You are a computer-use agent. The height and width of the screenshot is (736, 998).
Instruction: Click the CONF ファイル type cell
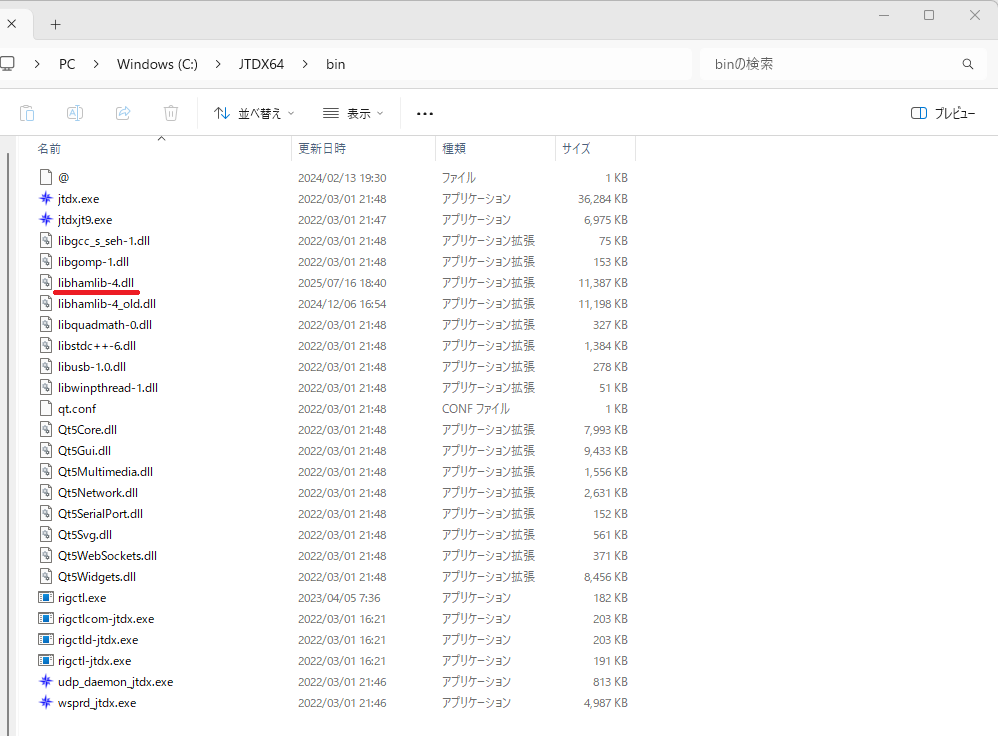click(476, 409)
